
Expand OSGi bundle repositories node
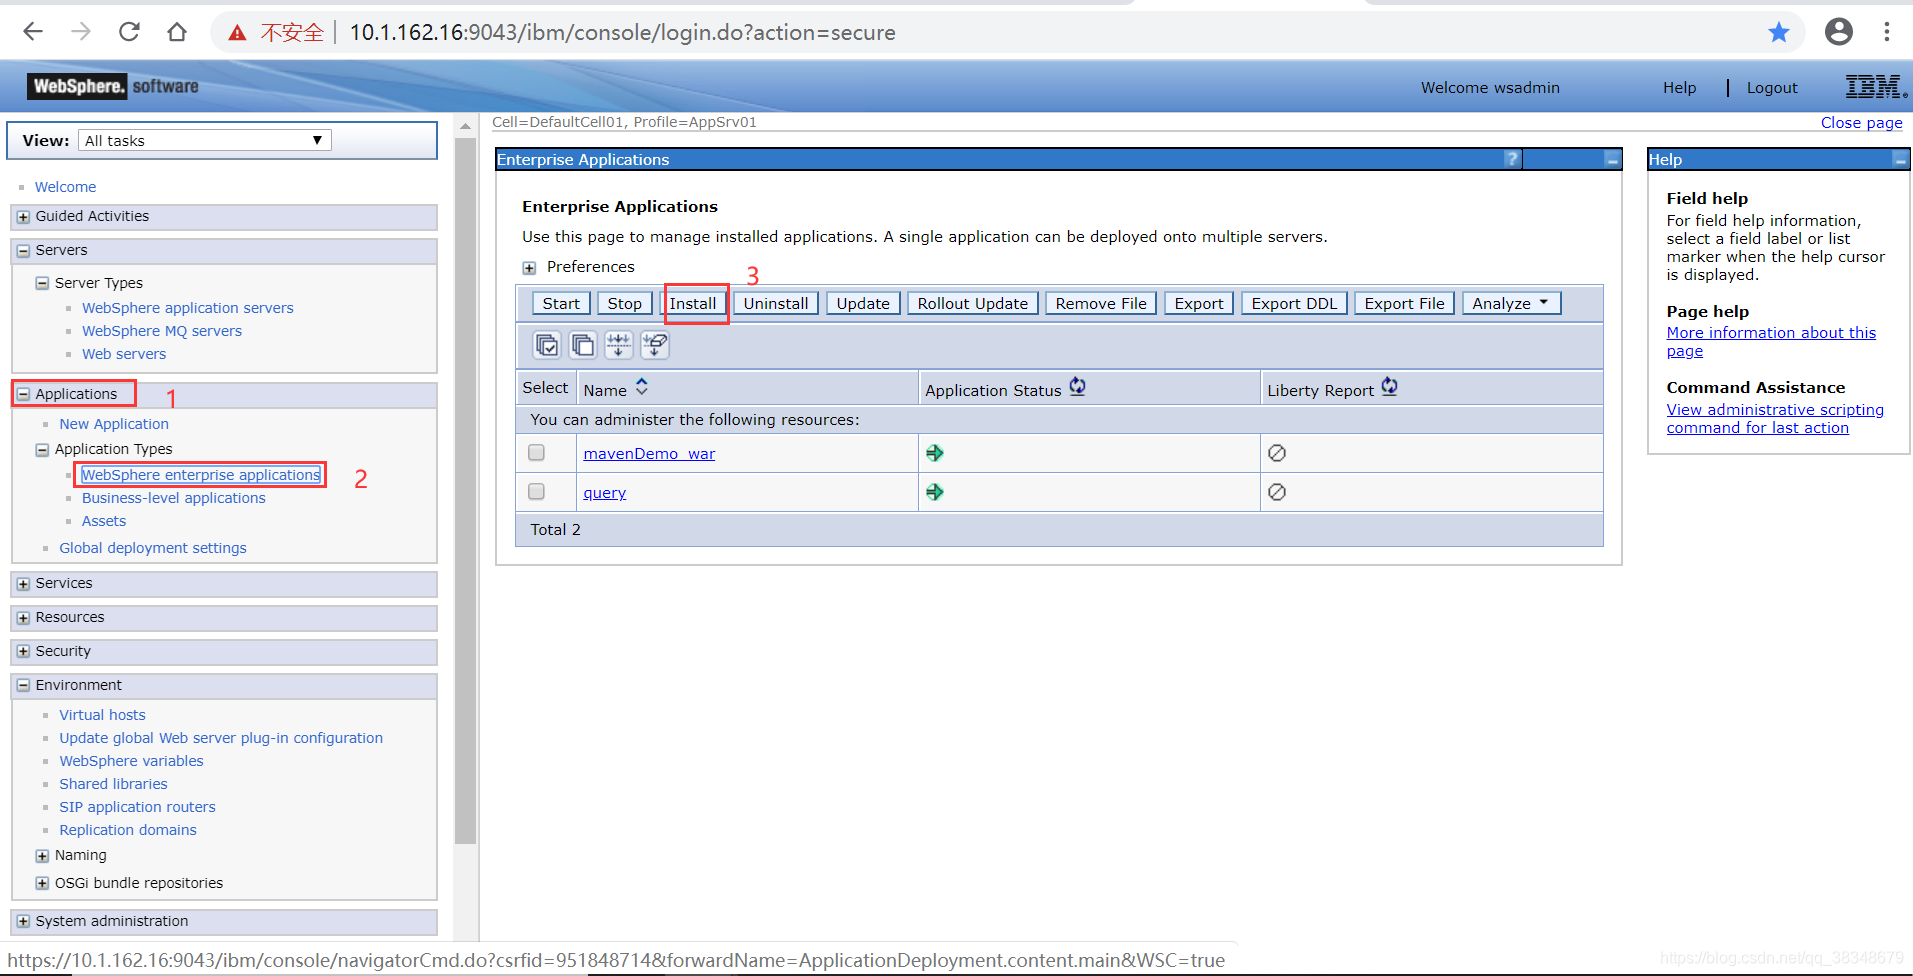tap(42, 884)
